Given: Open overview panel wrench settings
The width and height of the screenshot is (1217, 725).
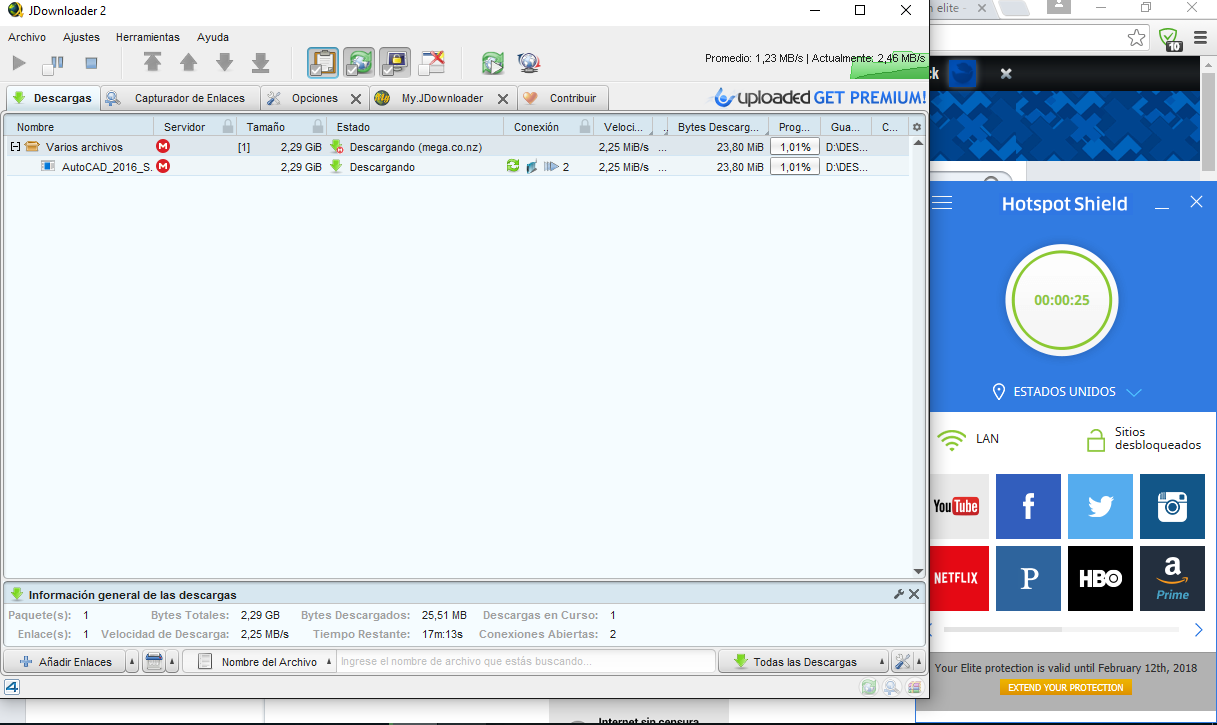Looking at the screenshot, I should tap(899, 594).
